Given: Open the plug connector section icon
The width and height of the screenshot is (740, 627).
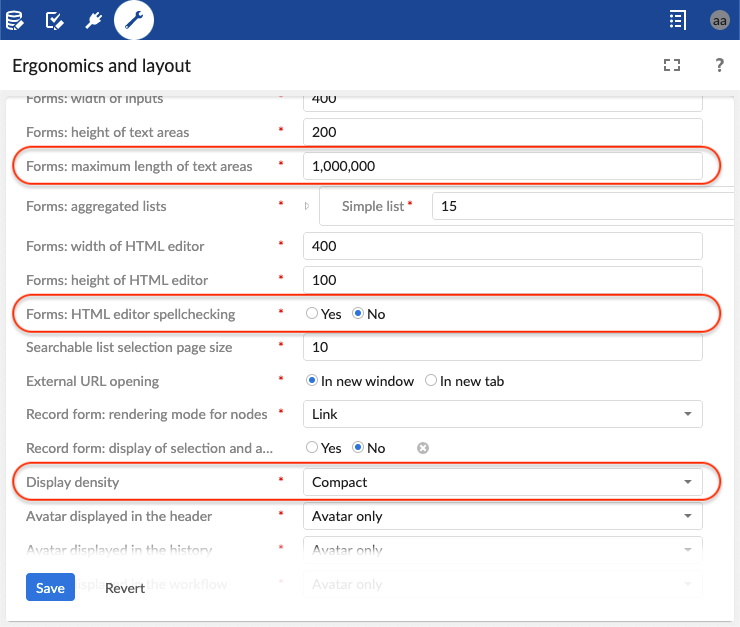Looking at the screenshot, I should (x=94, y=20).
